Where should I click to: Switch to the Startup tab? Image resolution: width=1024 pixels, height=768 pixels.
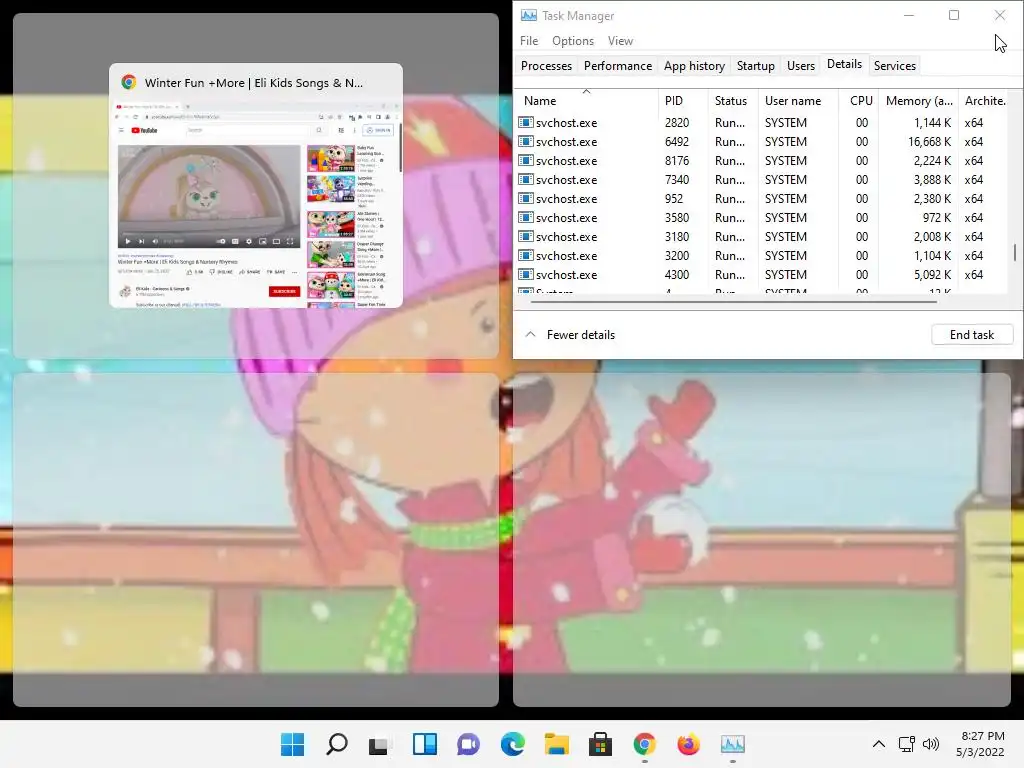pyautogui.click(x=756, y=65)
